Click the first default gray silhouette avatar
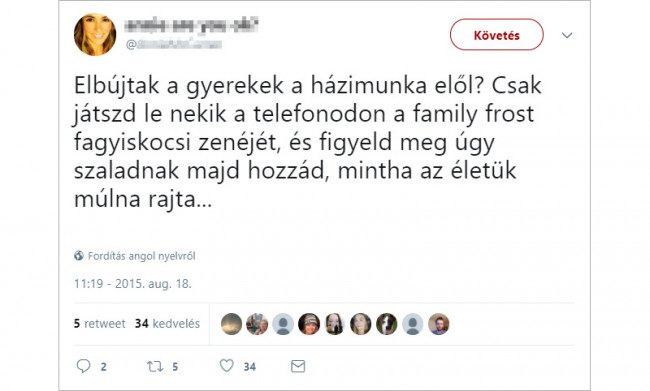The width and height of the screenshot is (650, 391). (x=283, y=324)
